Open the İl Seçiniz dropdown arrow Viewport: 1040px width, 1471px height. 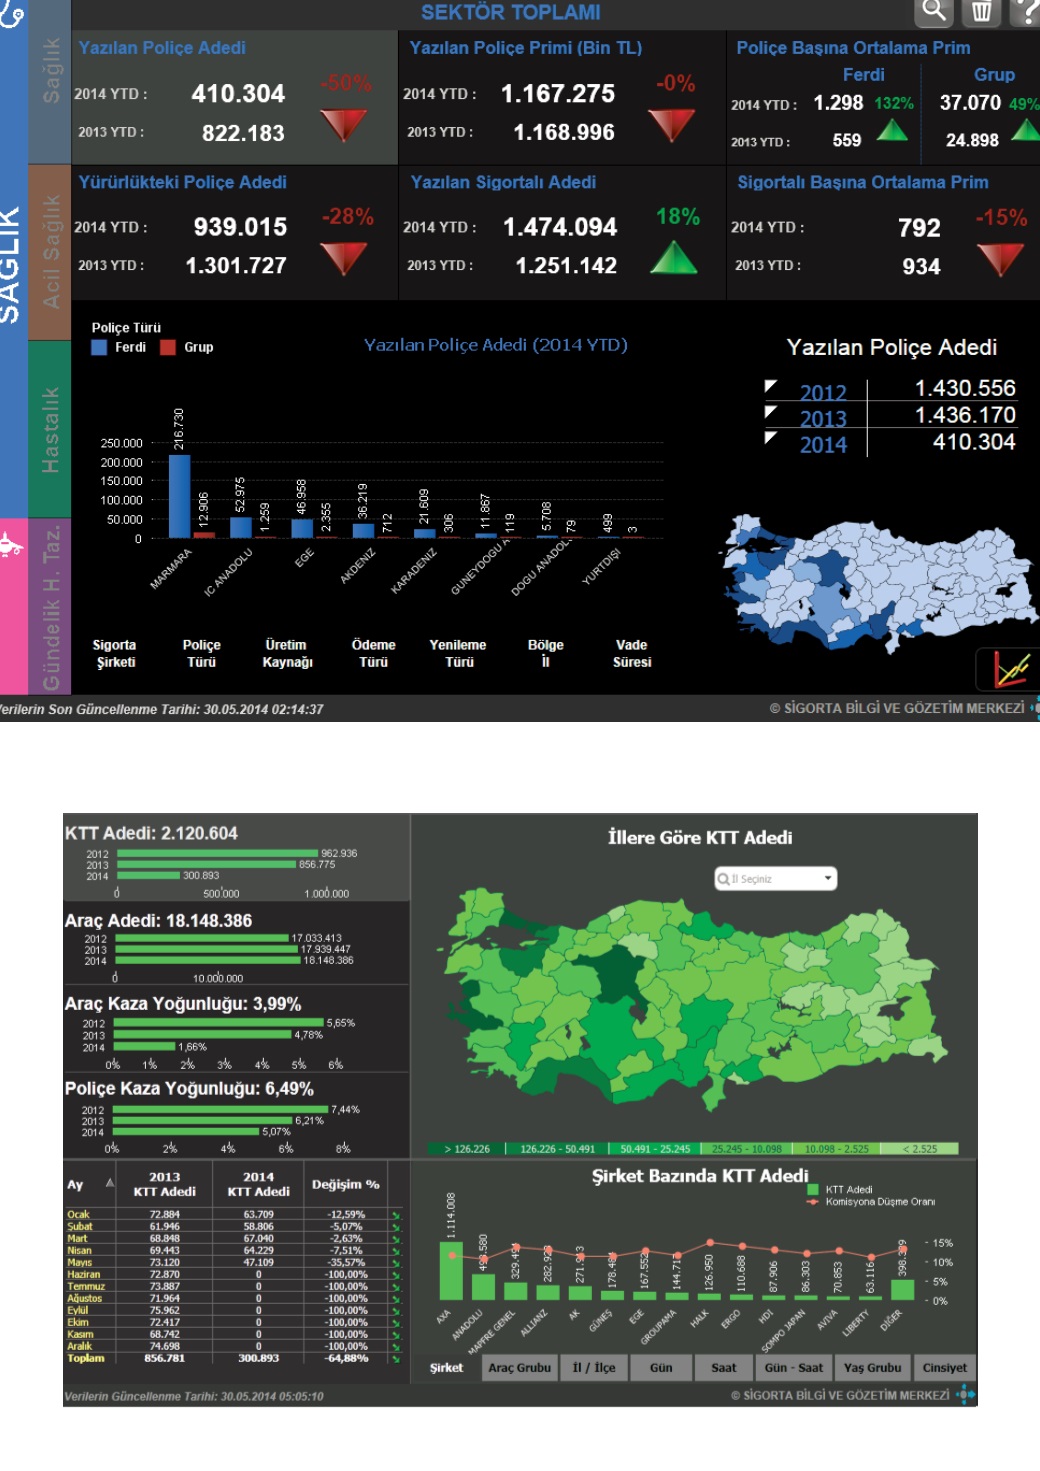827,879
